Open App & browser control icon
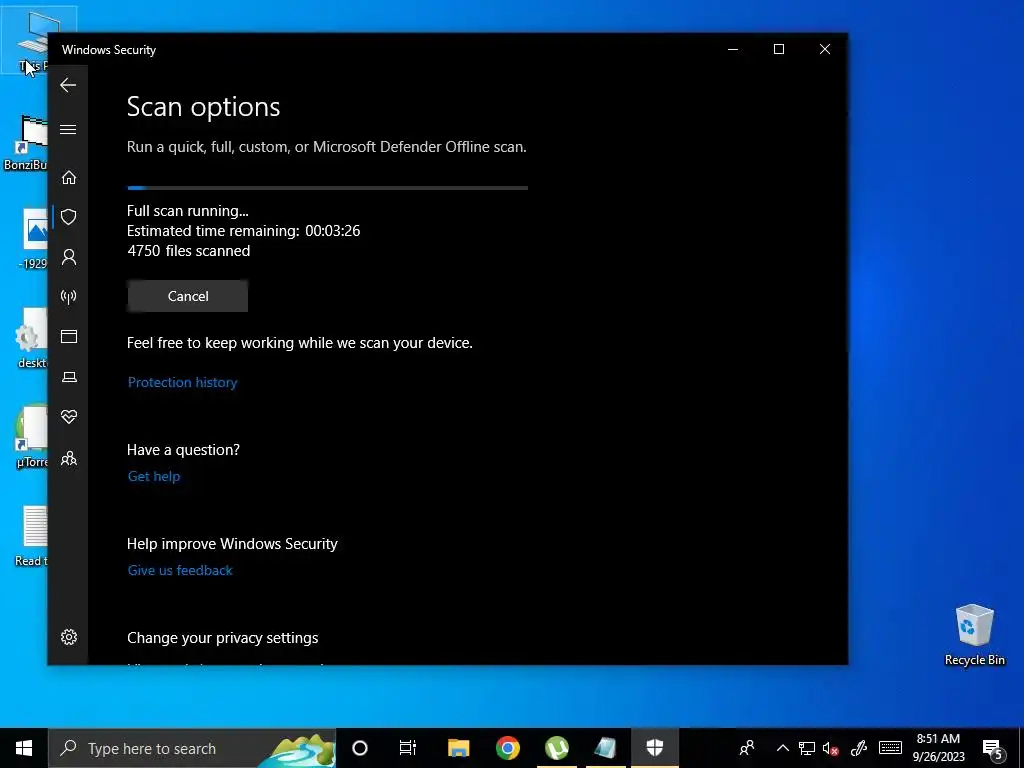Screen dimensions: 1024x768 (x=69, y=336)
